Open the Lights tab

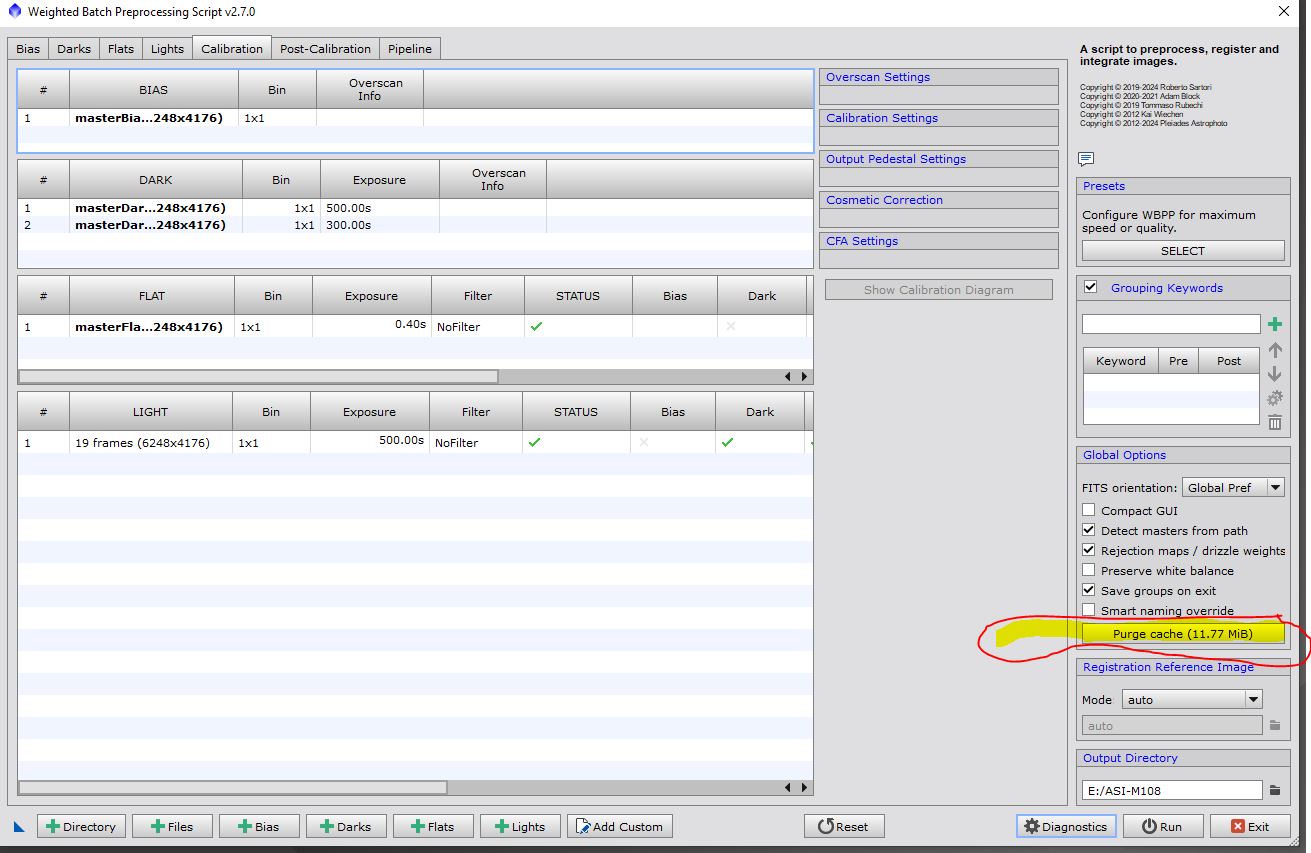167,49
